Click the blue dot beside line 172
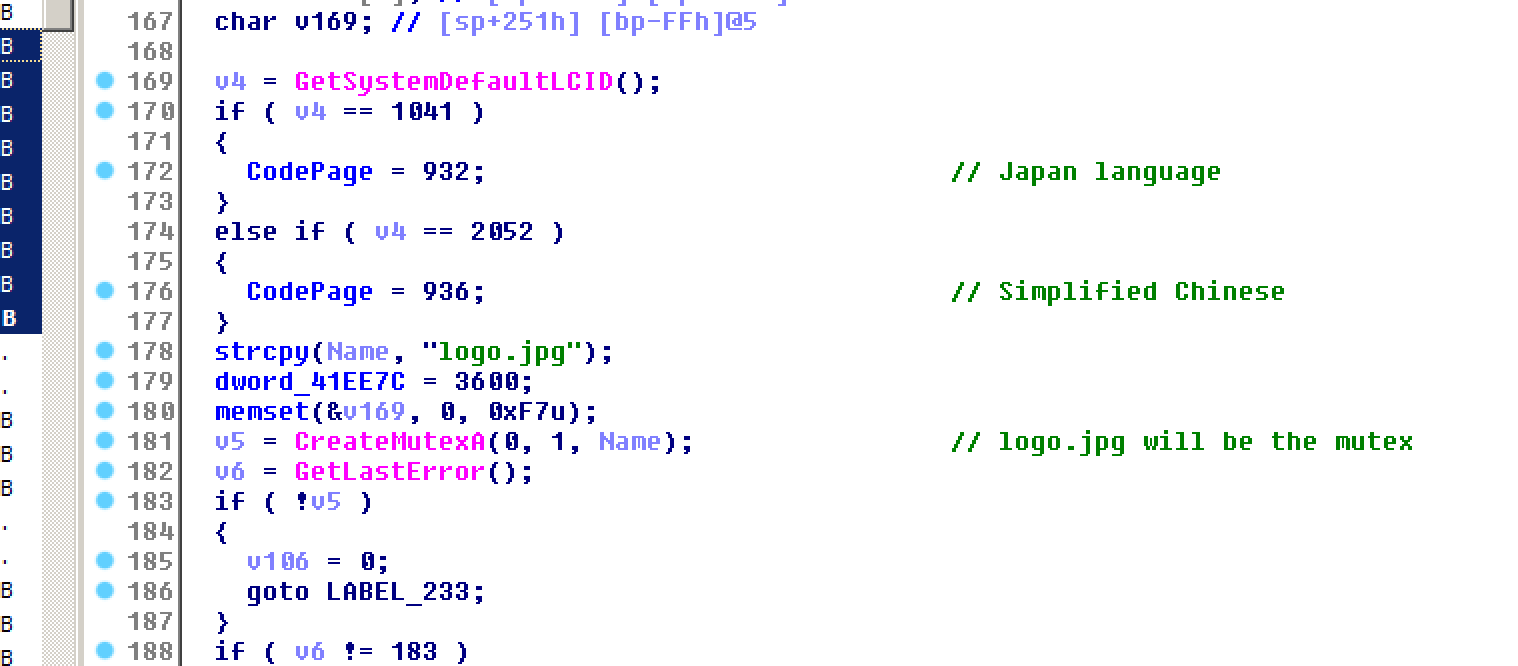The image size is (1518, 666). [105, 171]
